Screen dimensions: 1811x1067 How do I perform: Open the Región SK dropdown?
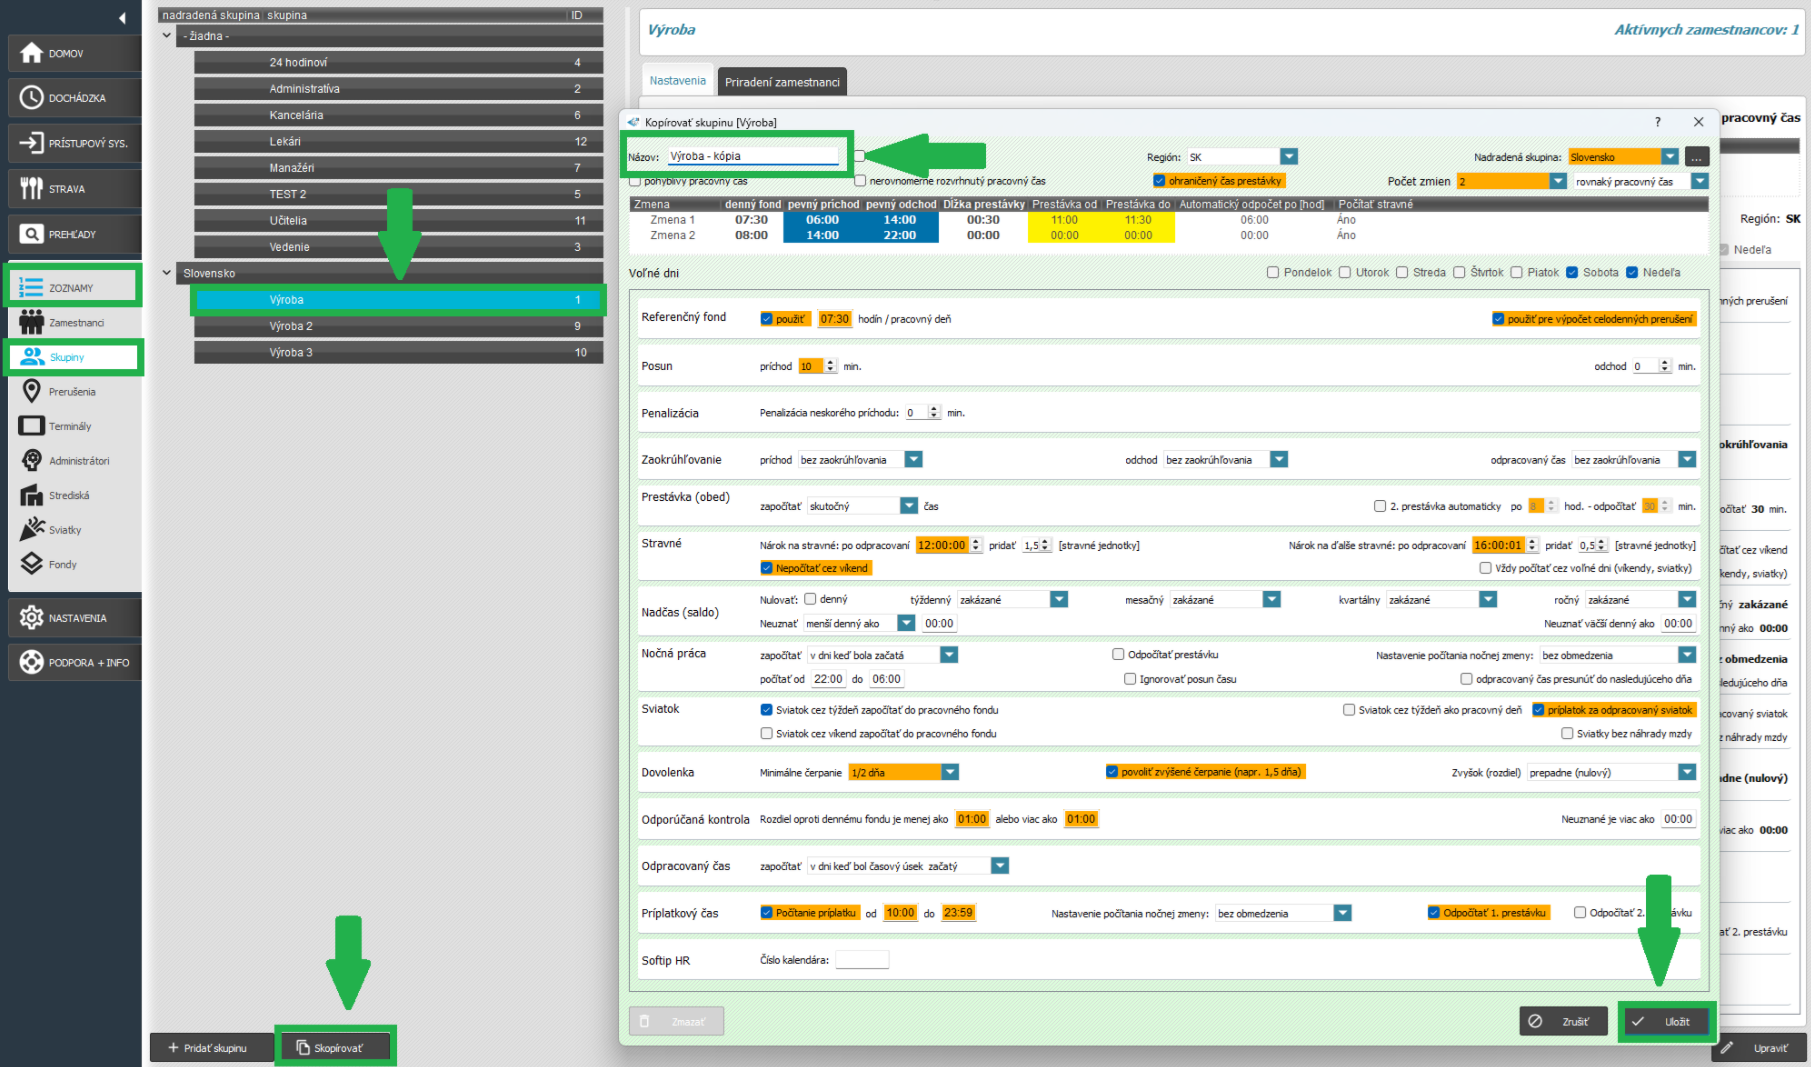pos(1289,157)
